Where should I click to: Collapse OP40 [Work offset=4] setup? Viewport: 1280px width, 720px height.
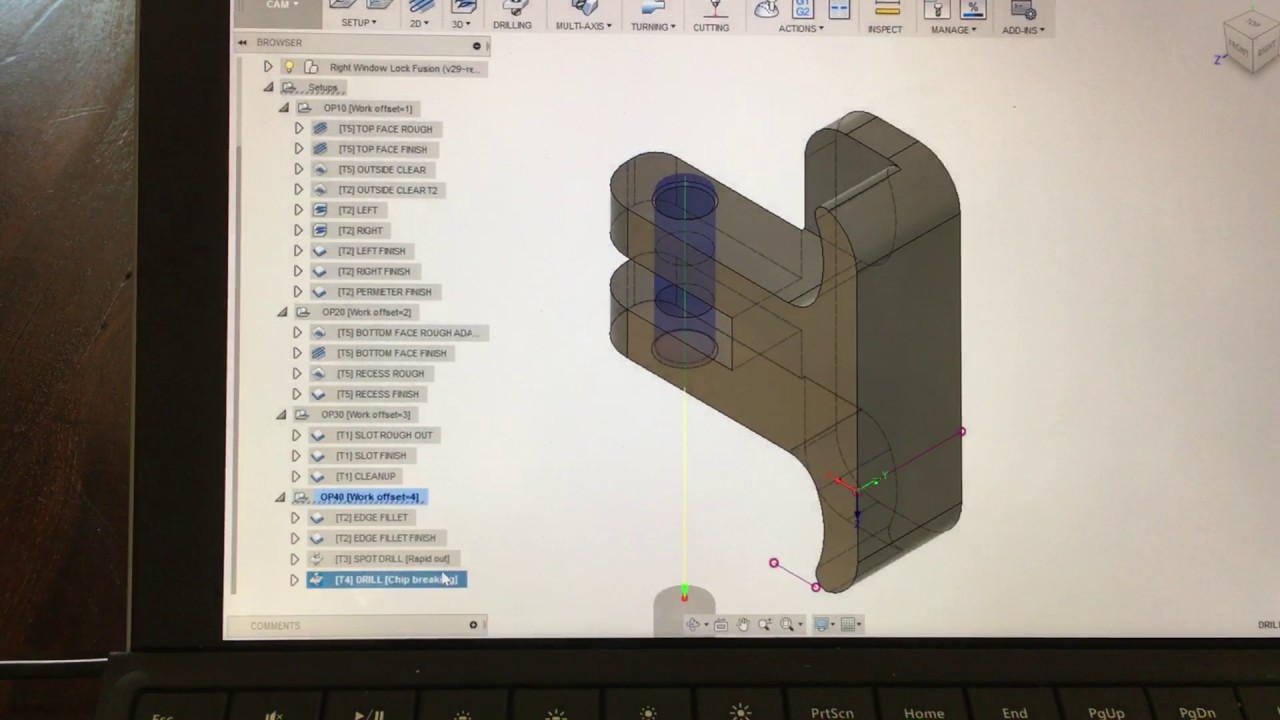(x=281, y=497)
